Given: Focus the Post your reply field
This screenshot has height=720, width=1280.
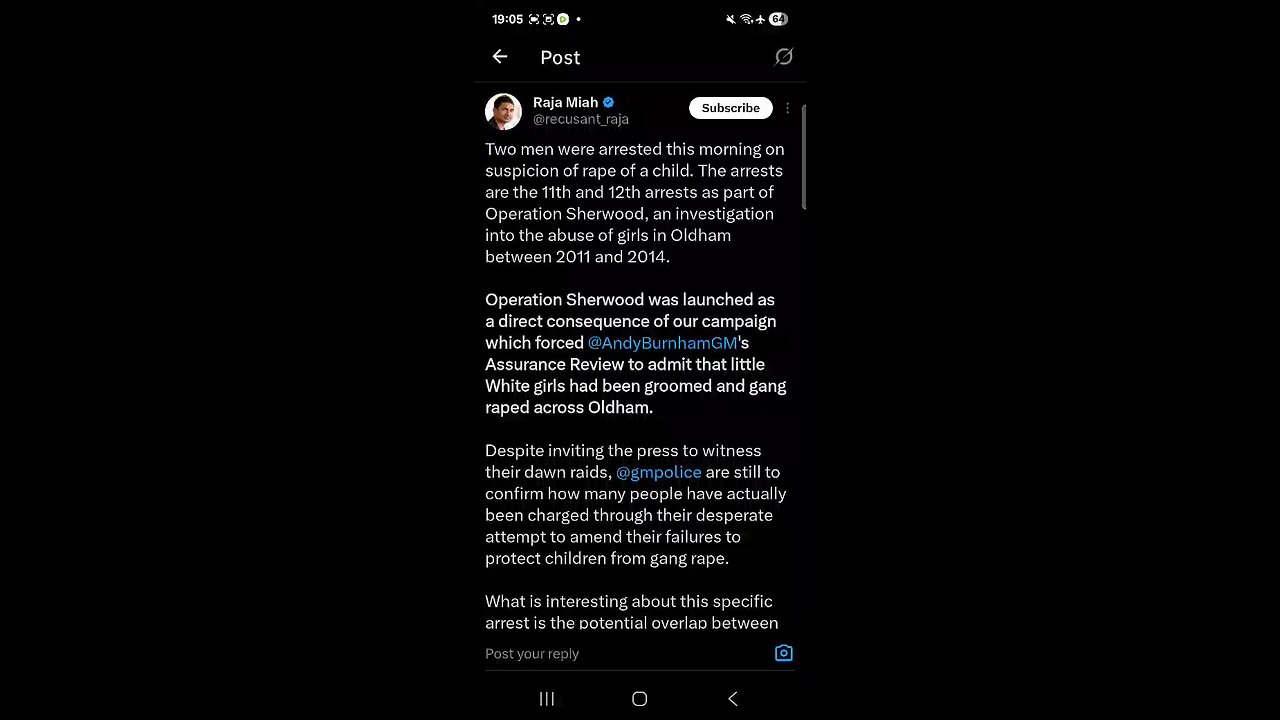Looking at the screenshot, I should [626, 653].
